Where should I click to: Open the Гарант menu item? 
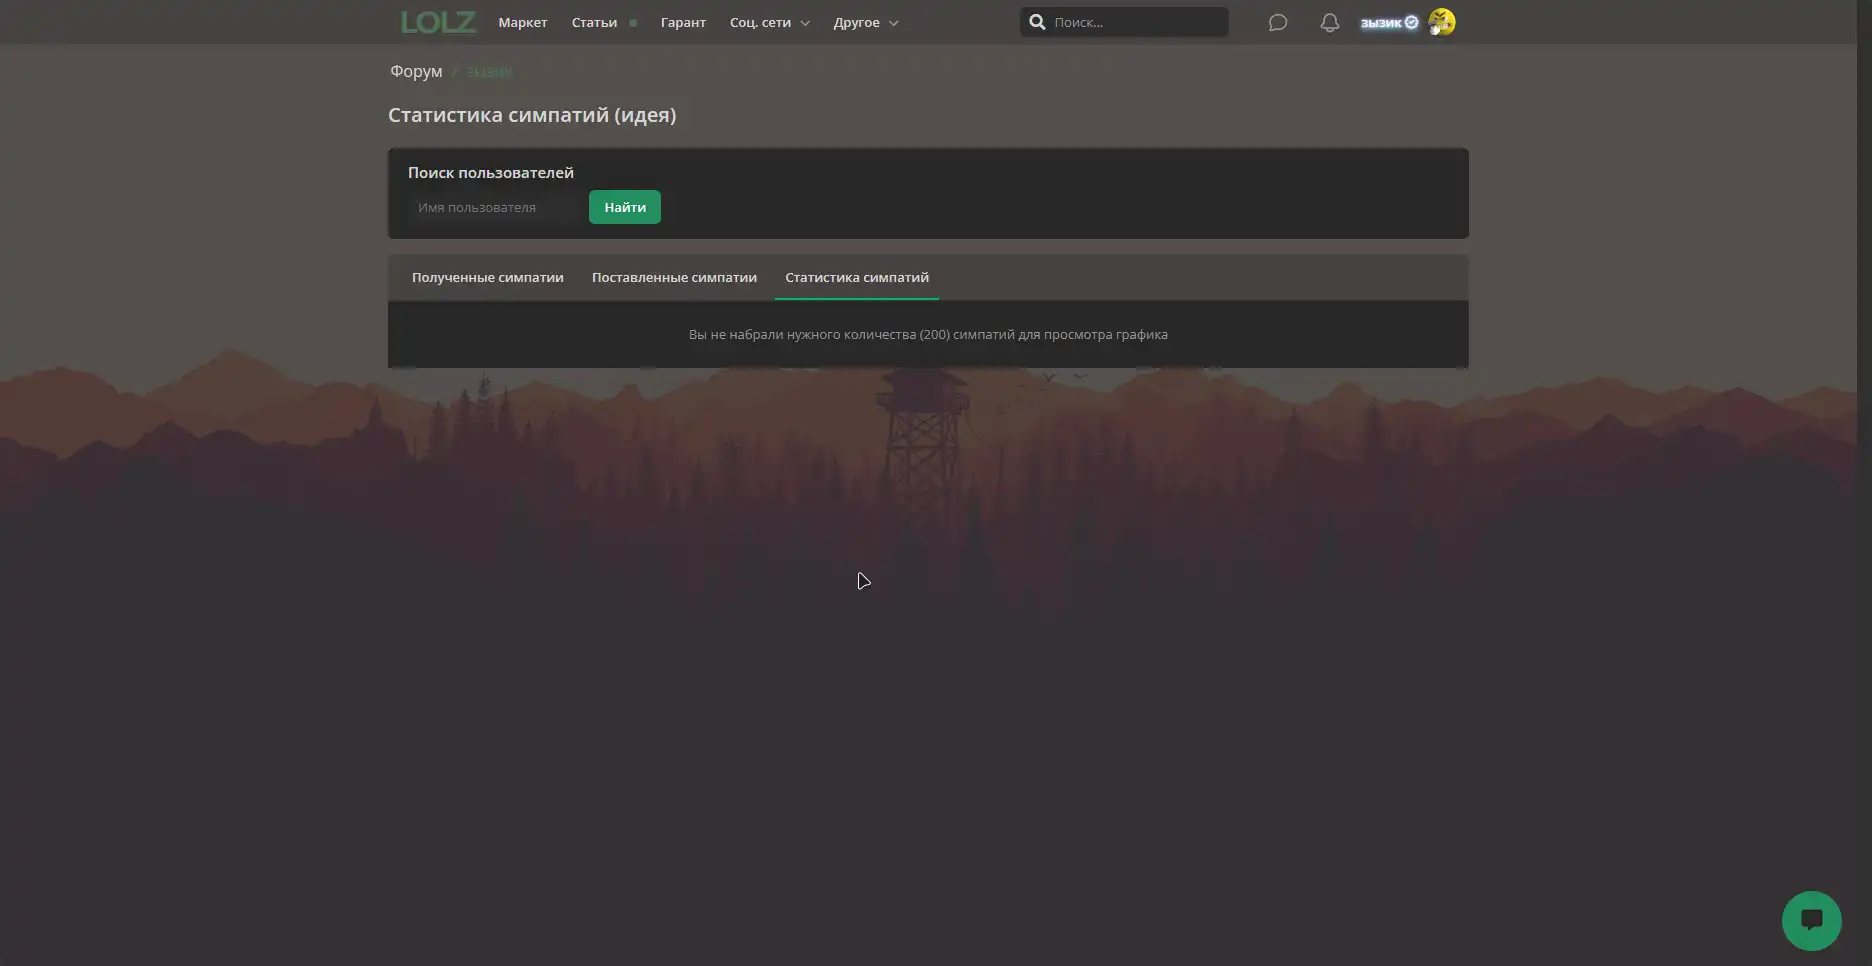(x=683, y=22)
